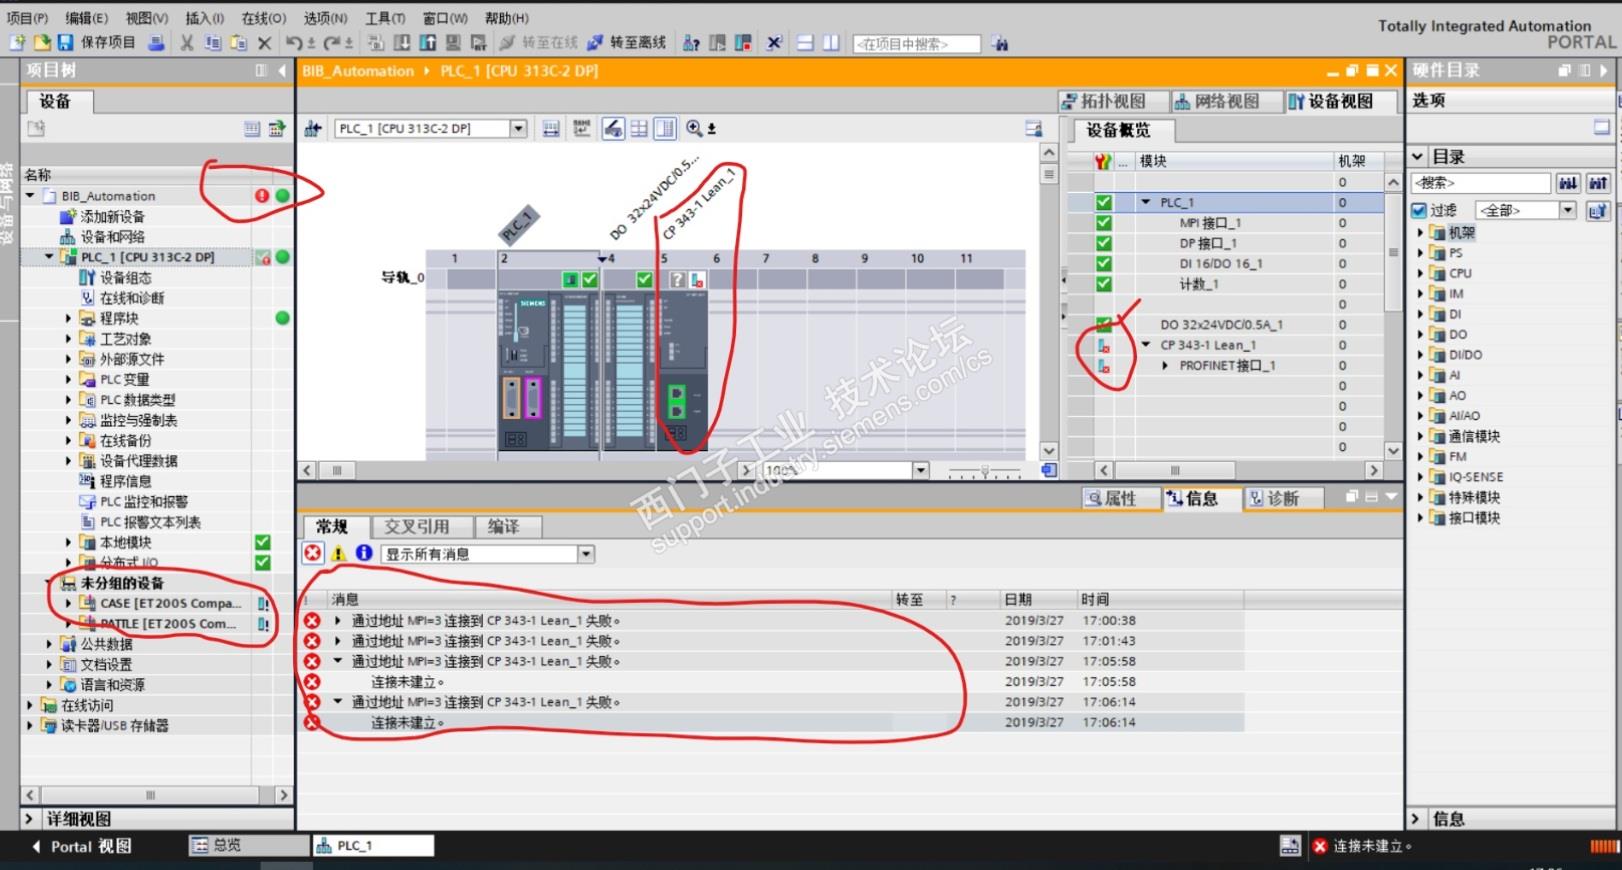
Task: Click the 转至在线 go online button
Action: pyautogui.click(x=538, y=43)
